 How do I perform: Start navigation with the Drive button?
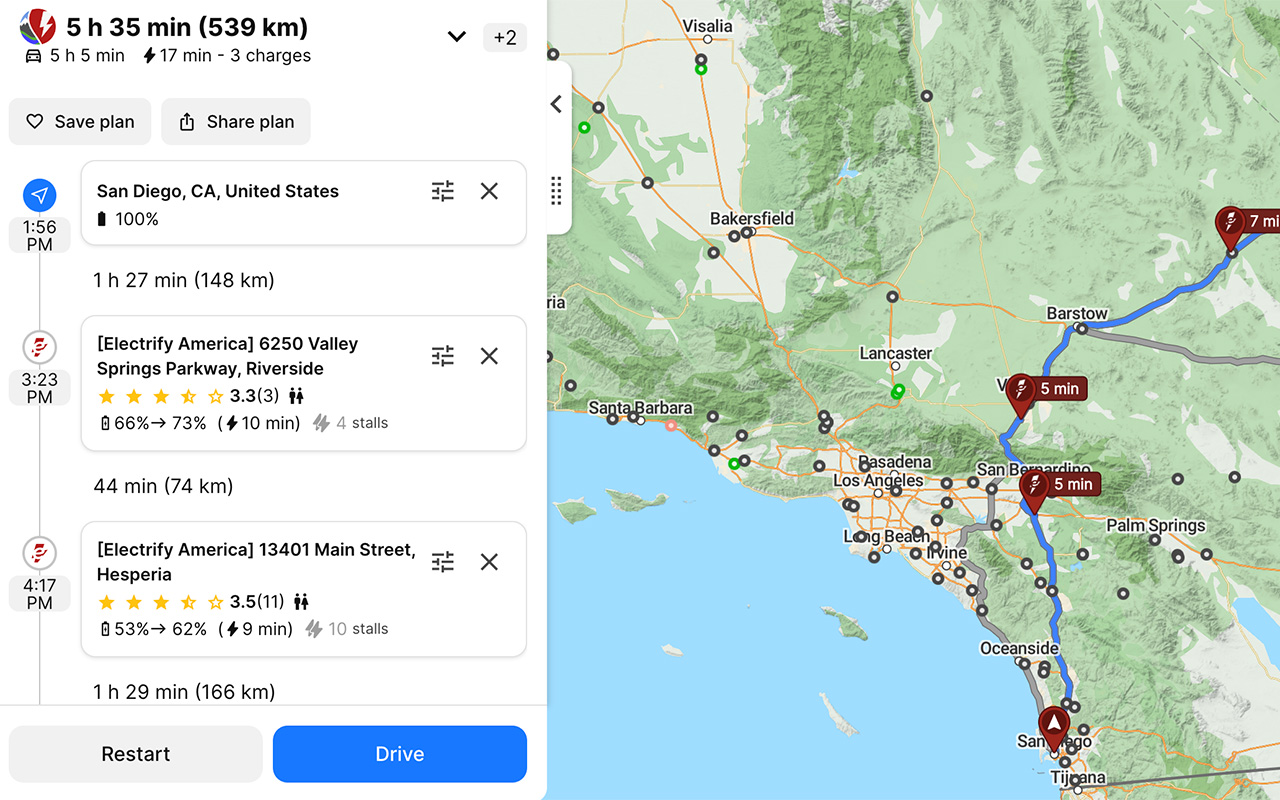point(399,754)
